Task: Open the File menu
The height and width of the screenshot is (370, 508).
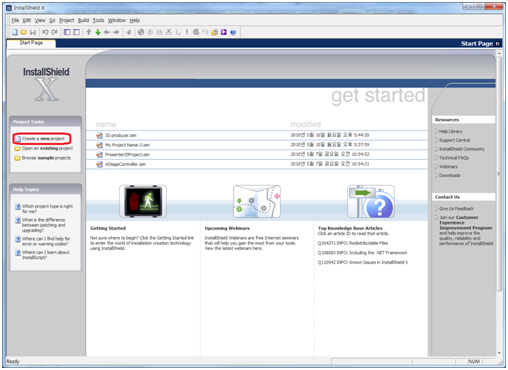Action: point(15,20)
